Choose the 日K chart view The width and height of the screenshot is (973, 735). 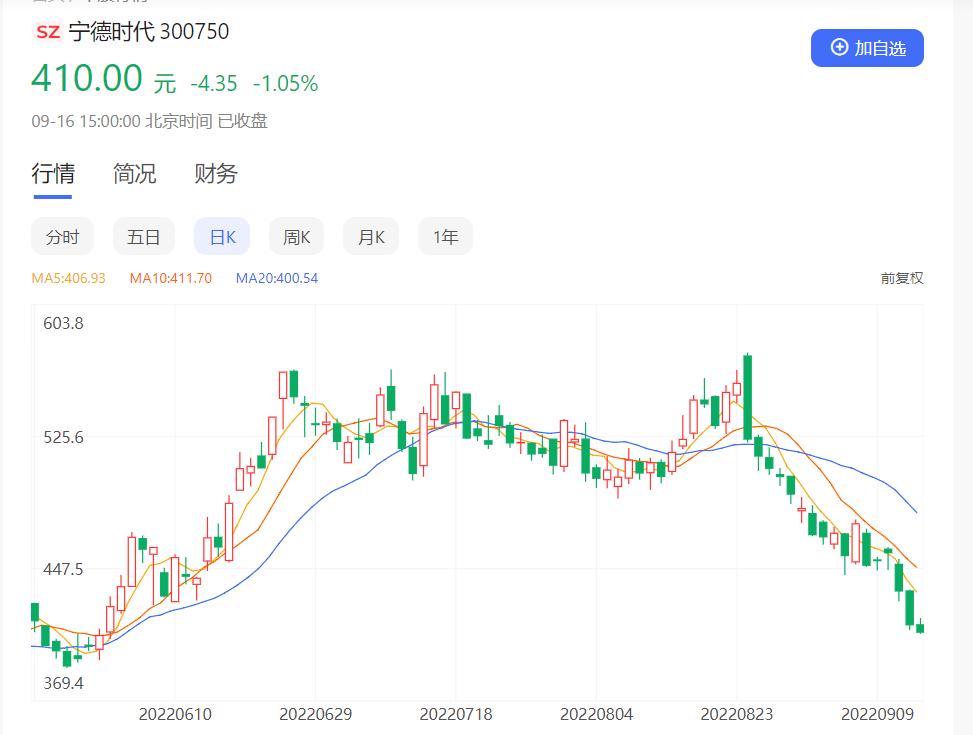[x=222, y=237]
